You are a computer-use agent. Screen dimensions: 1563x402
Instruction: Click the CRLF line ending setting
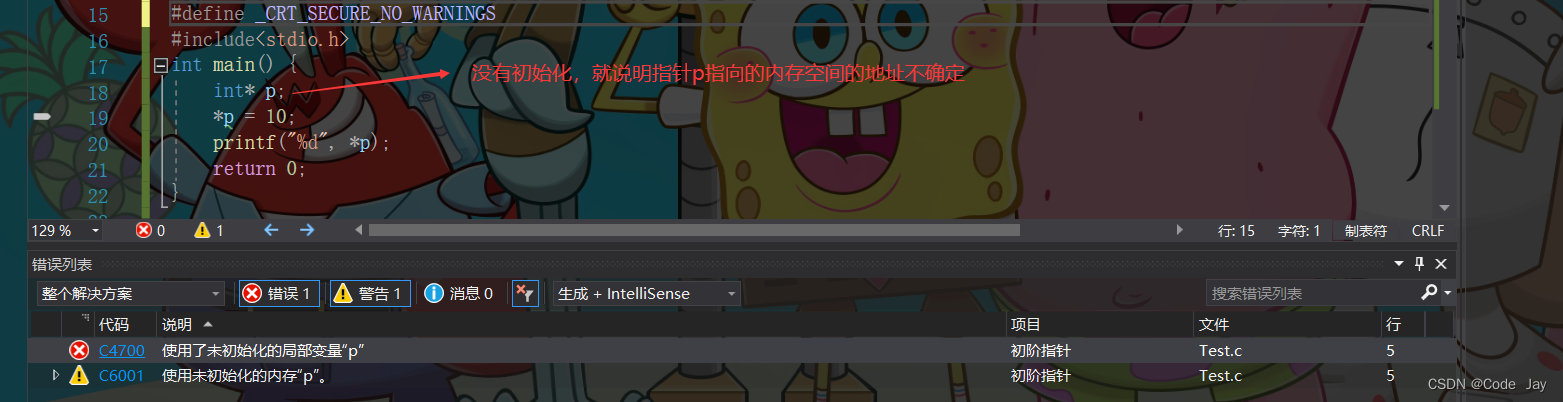1428,230
